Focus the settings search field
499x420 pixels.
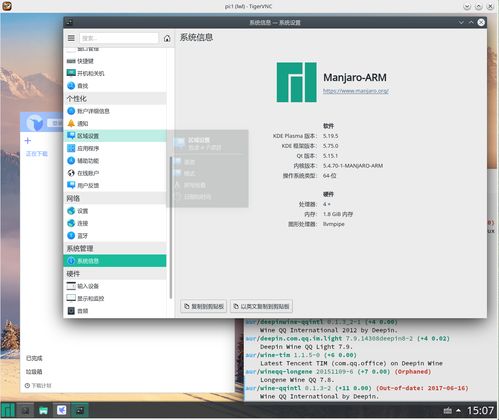[x=119, y=38]
